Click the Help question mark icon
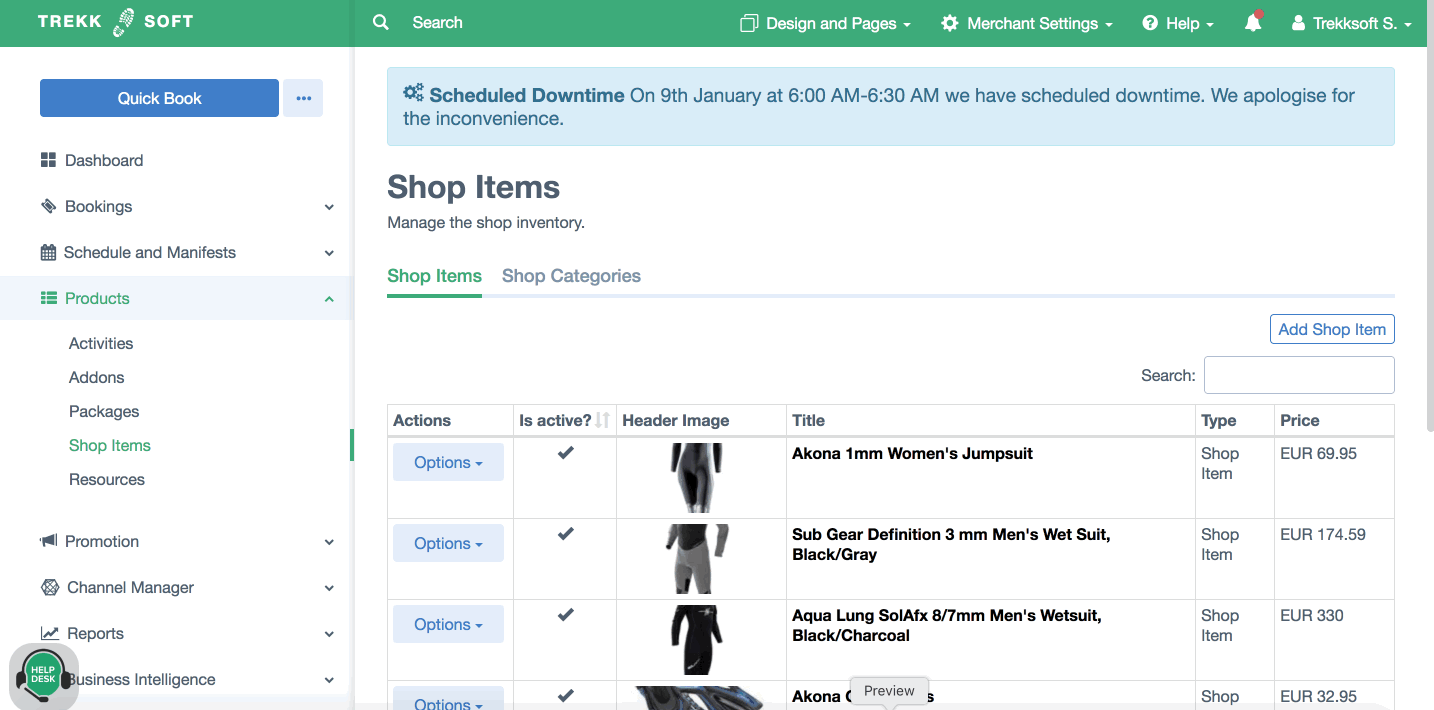 [1150, 23]
